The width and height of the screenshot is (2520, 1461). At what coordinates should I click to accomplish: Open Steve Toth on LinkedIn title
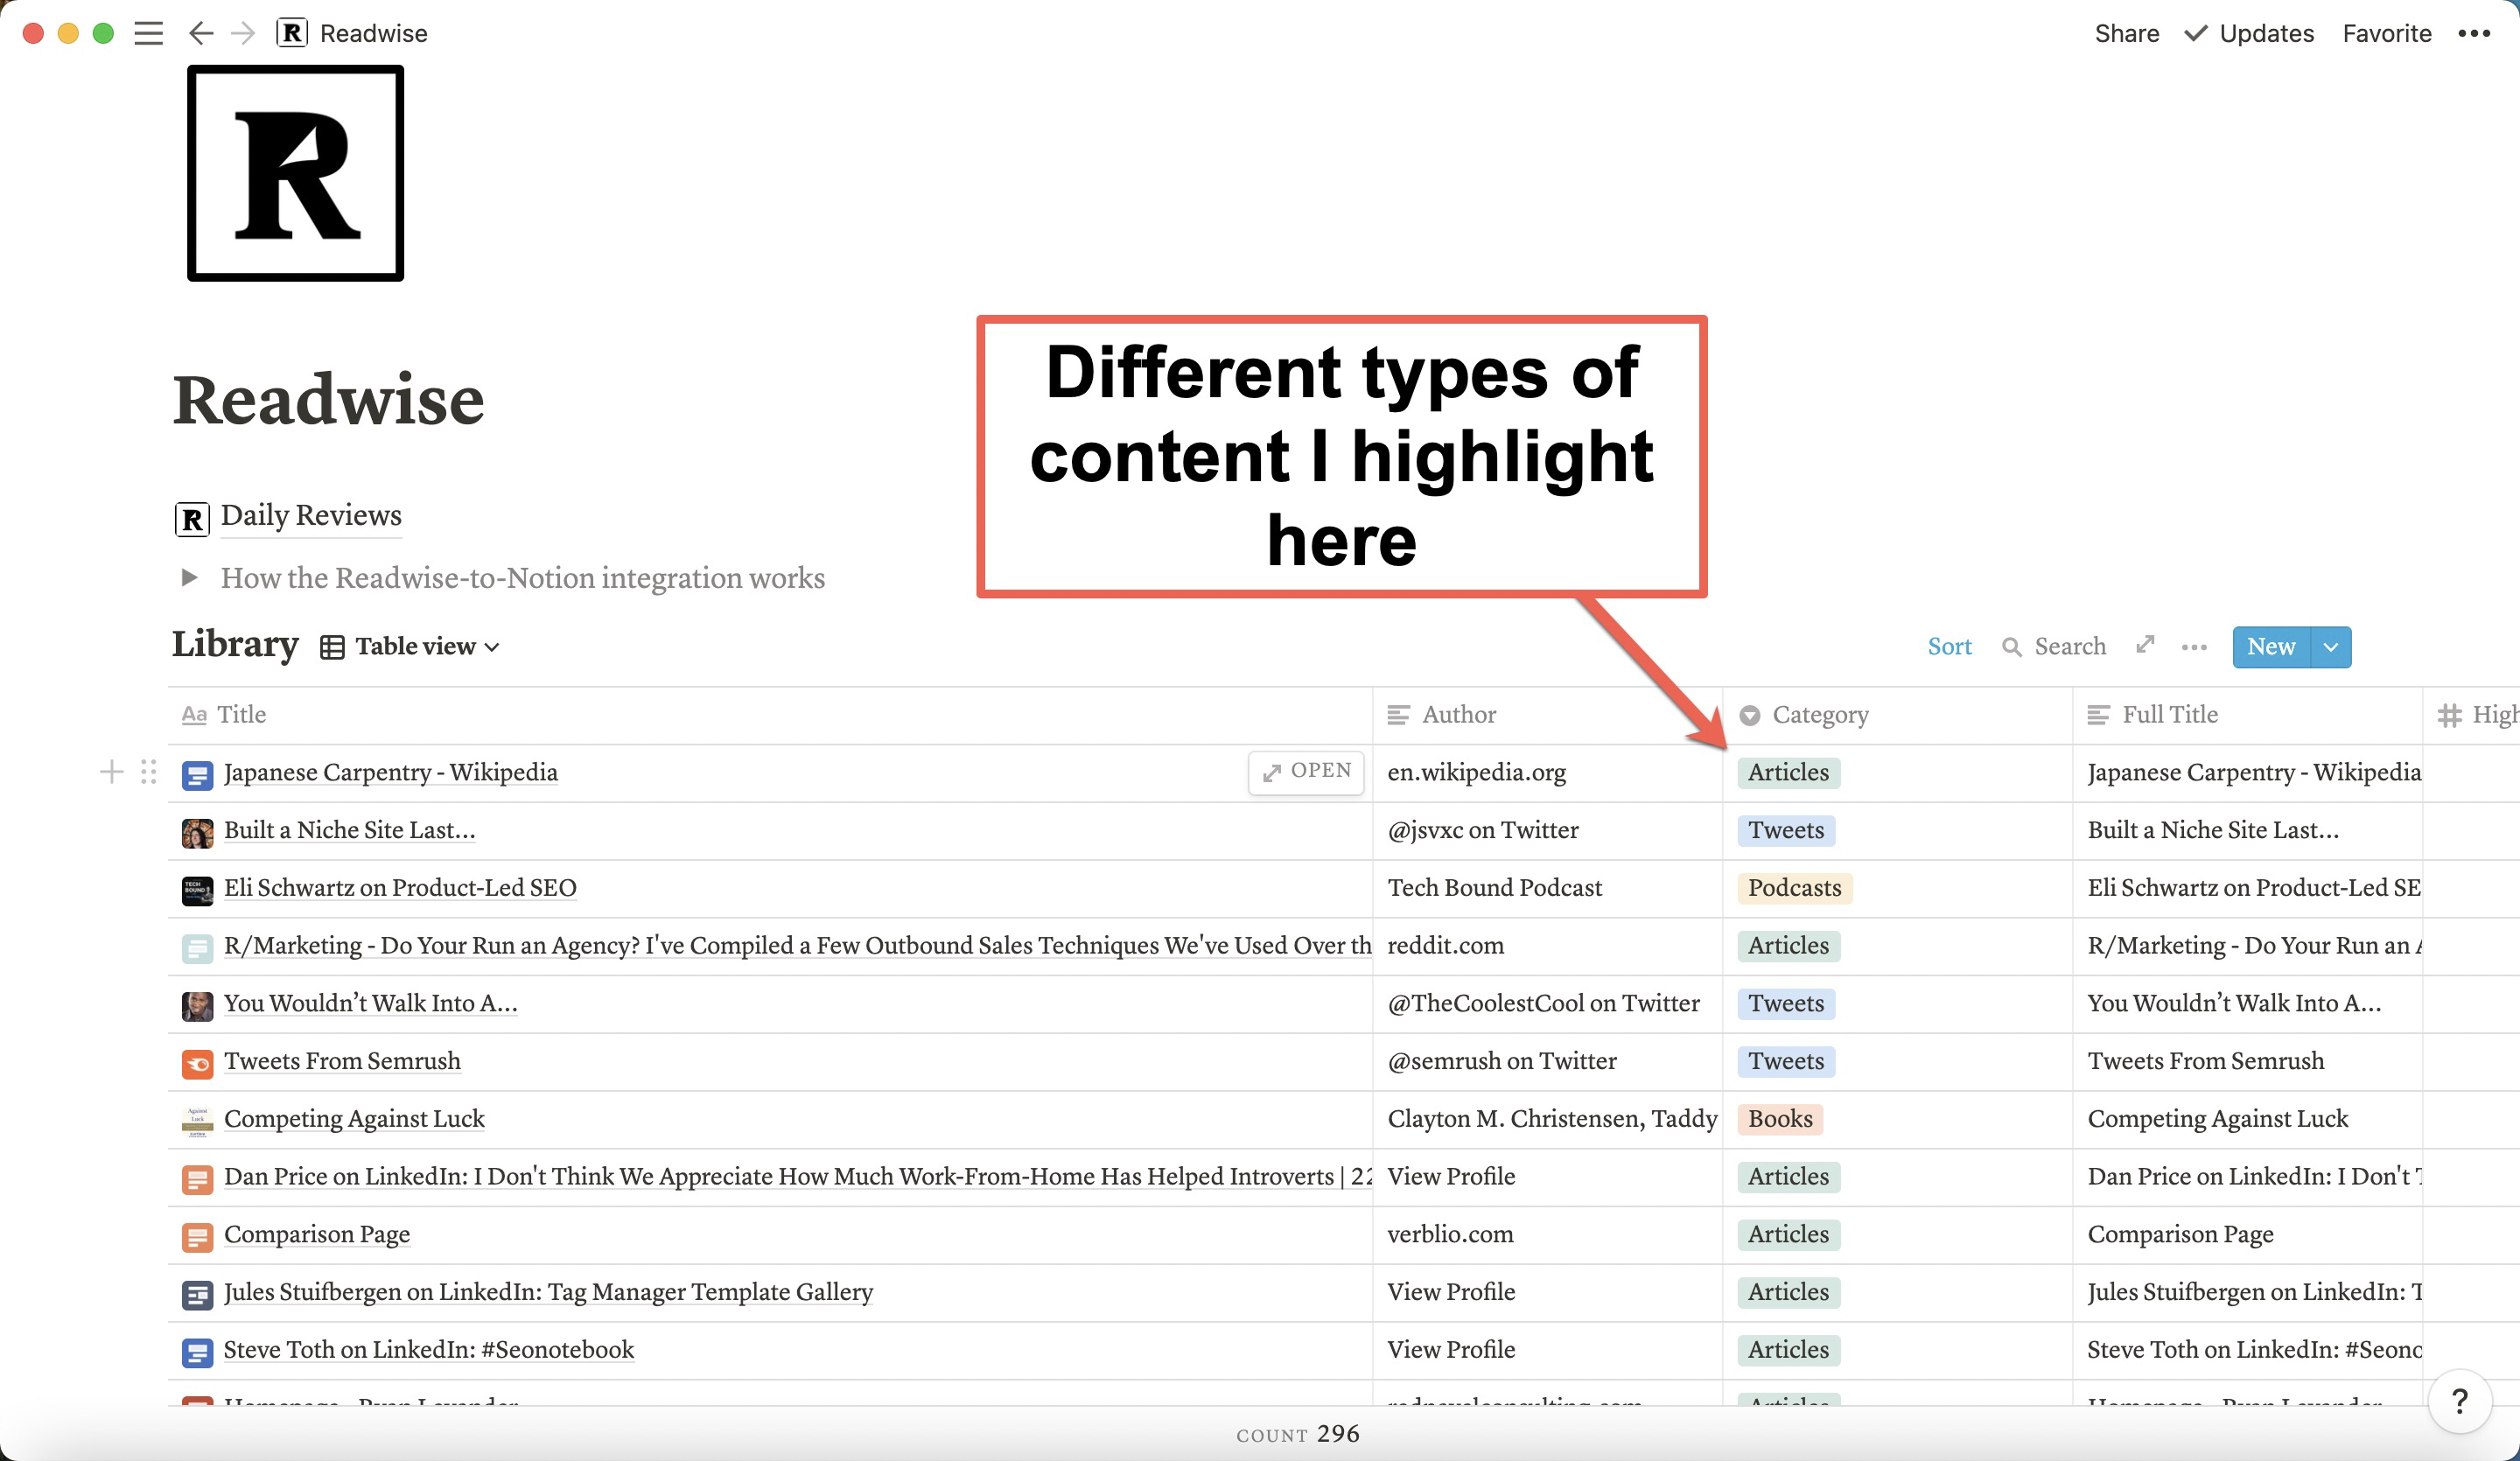point(429,1349)
